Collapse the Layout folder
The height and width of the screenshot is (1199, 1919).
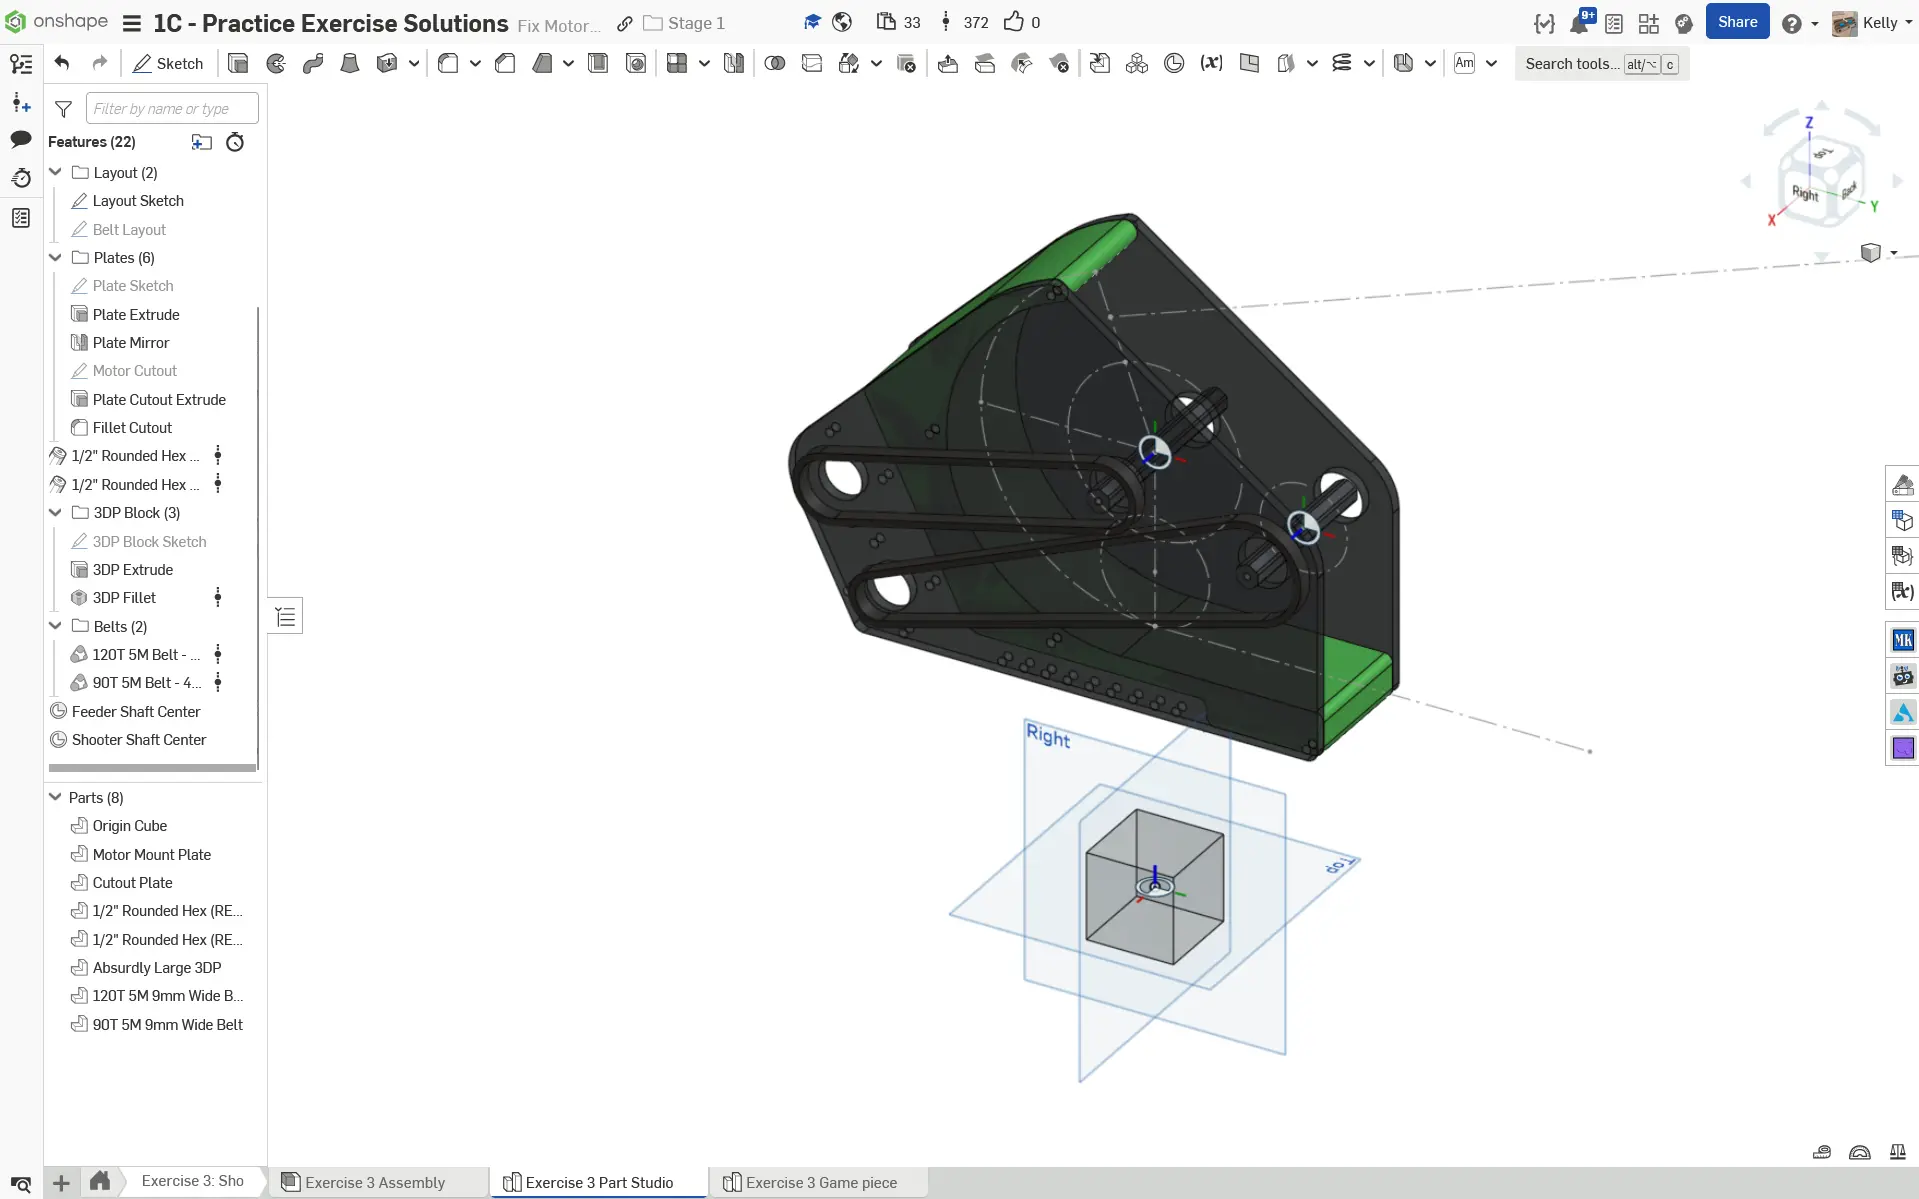(56, 172)
